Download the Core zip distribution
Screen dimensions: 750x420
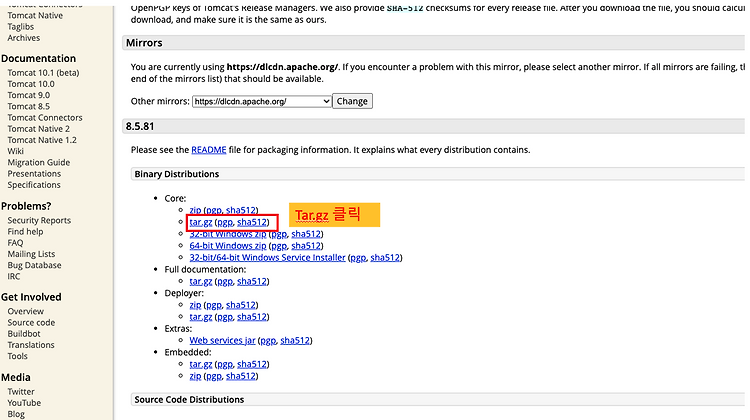195,210
